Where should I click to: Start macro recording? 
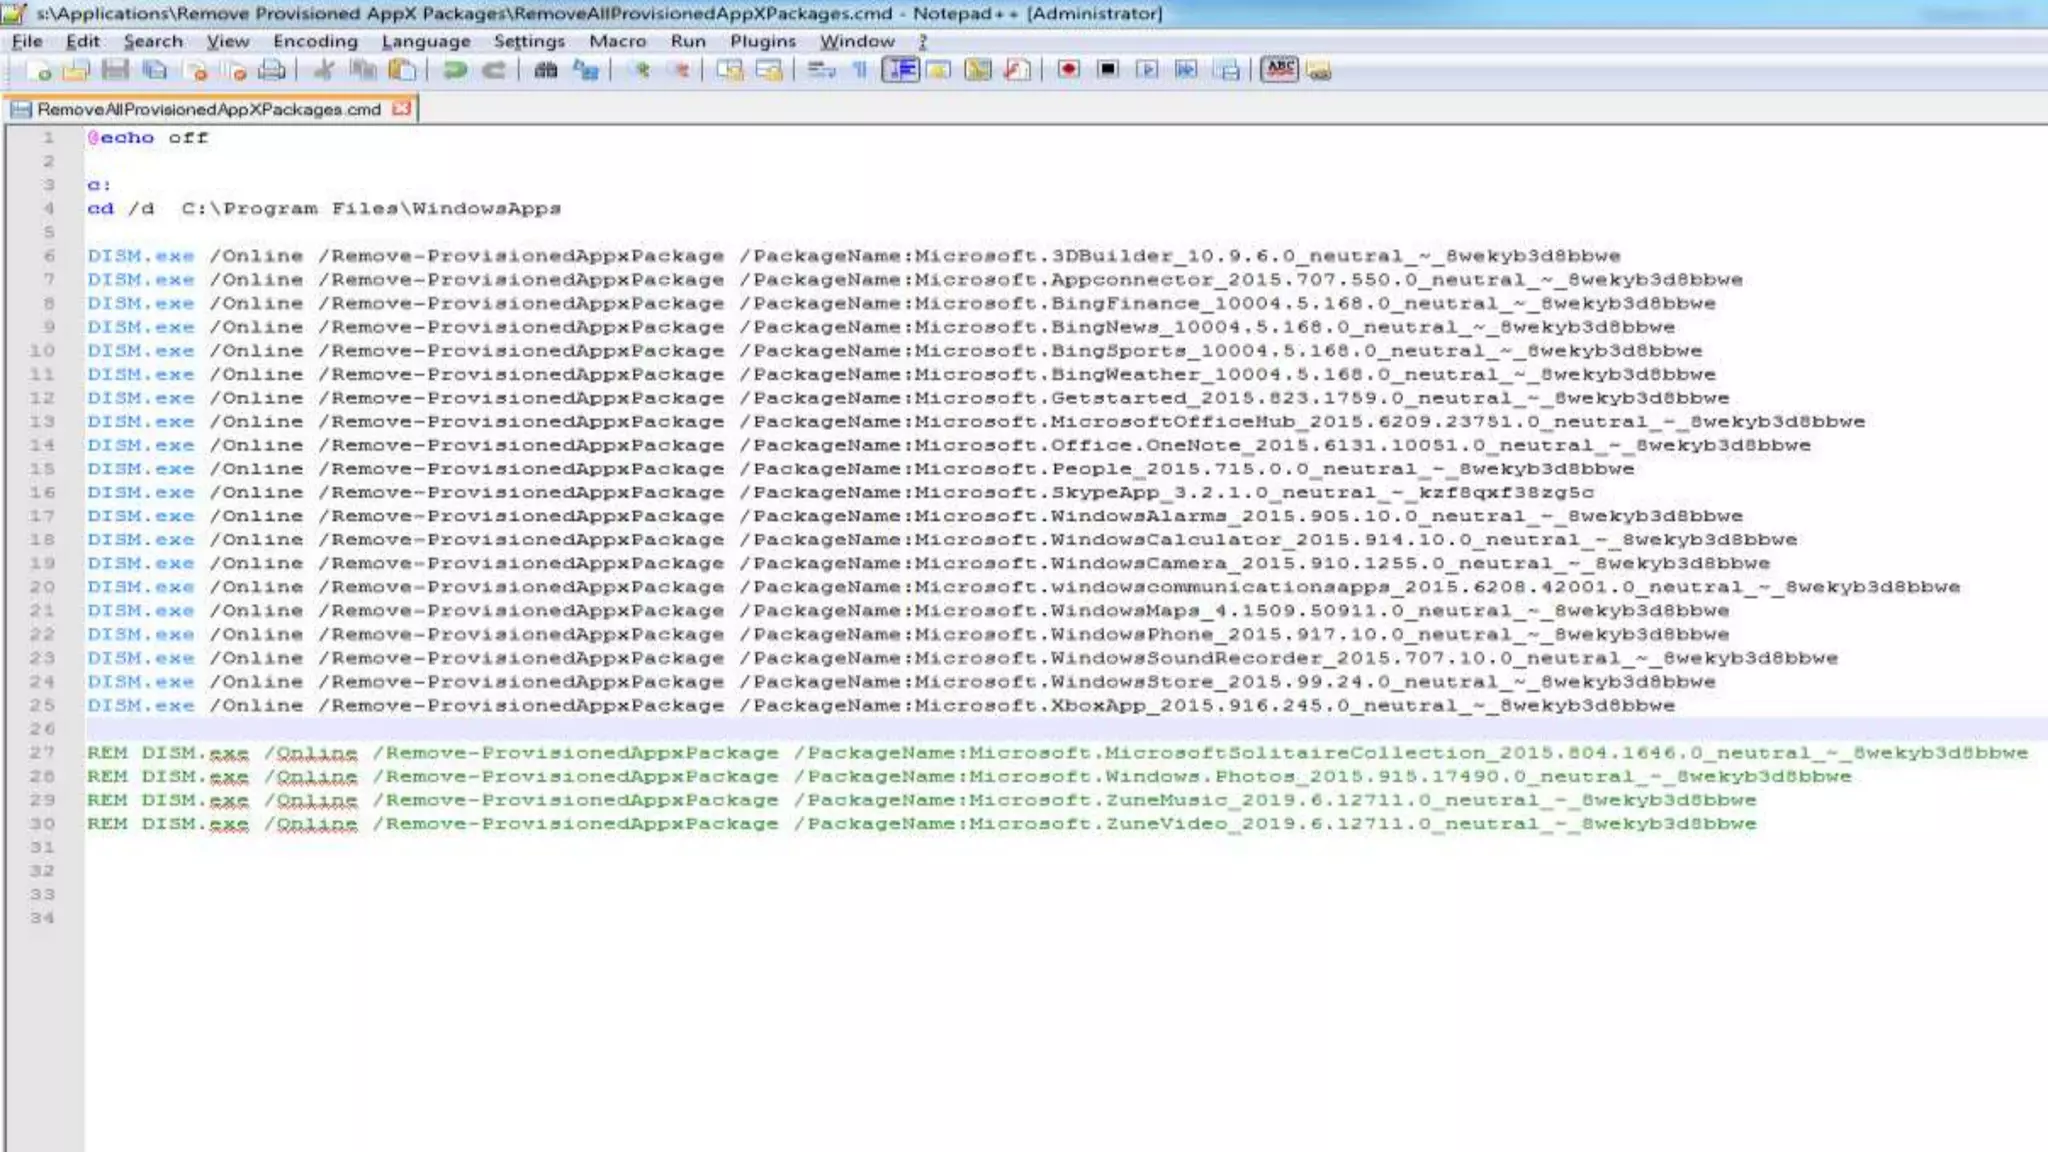tap(1069, 70)
